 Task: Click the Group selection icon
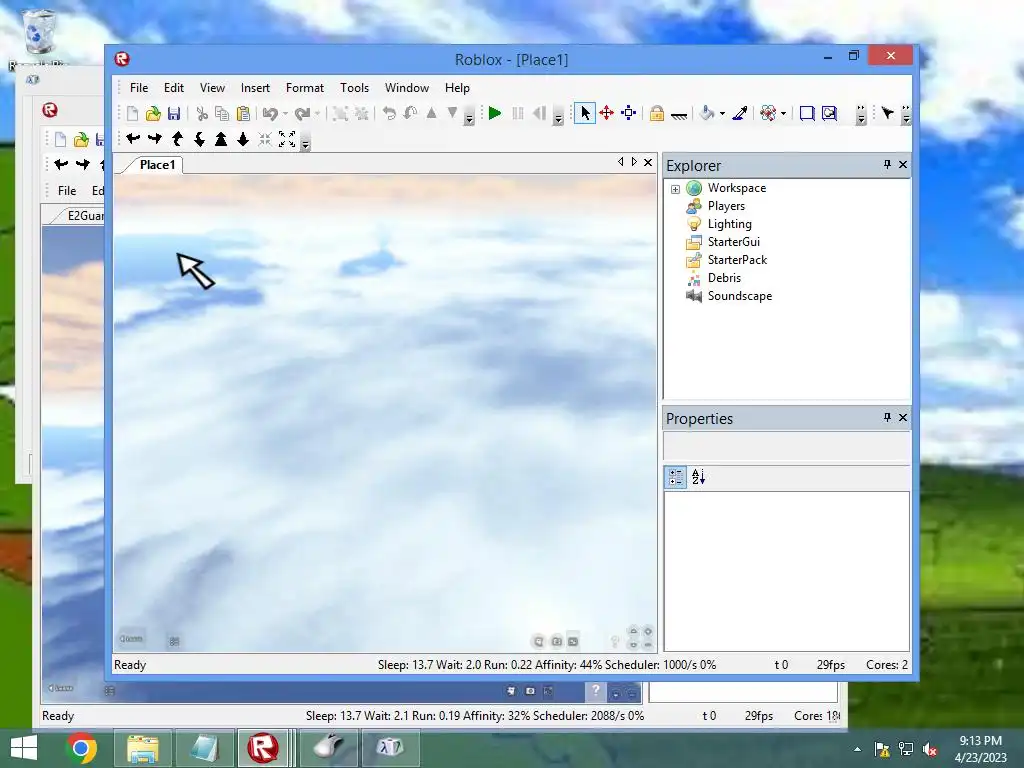340,114
